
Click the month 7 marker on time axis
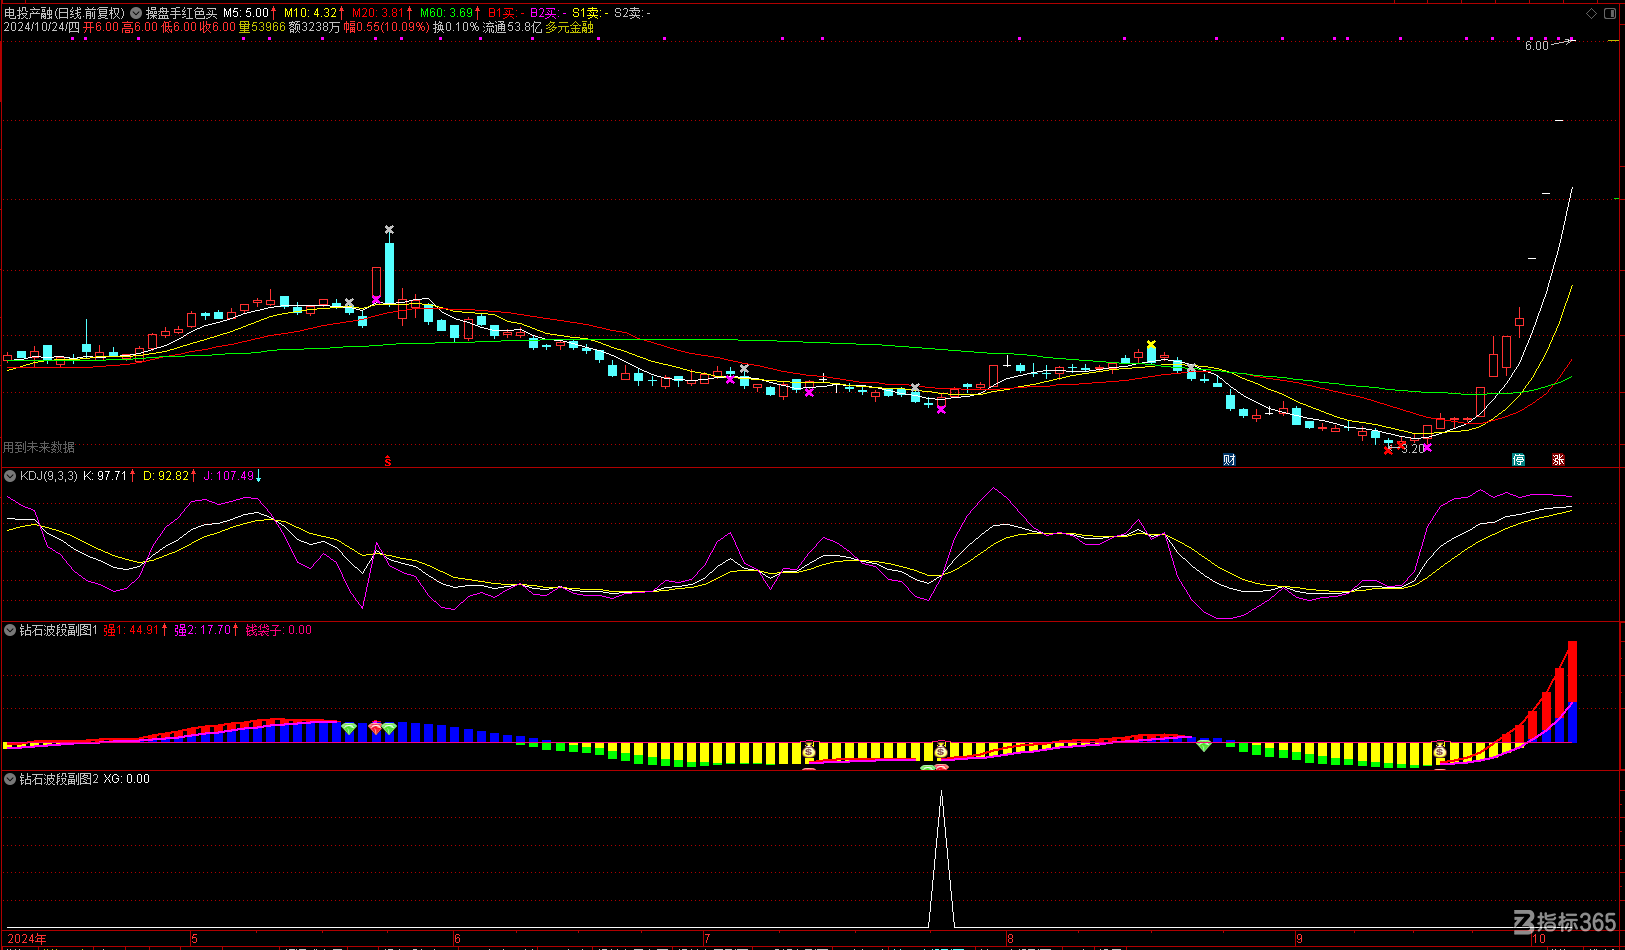[707, 939]
